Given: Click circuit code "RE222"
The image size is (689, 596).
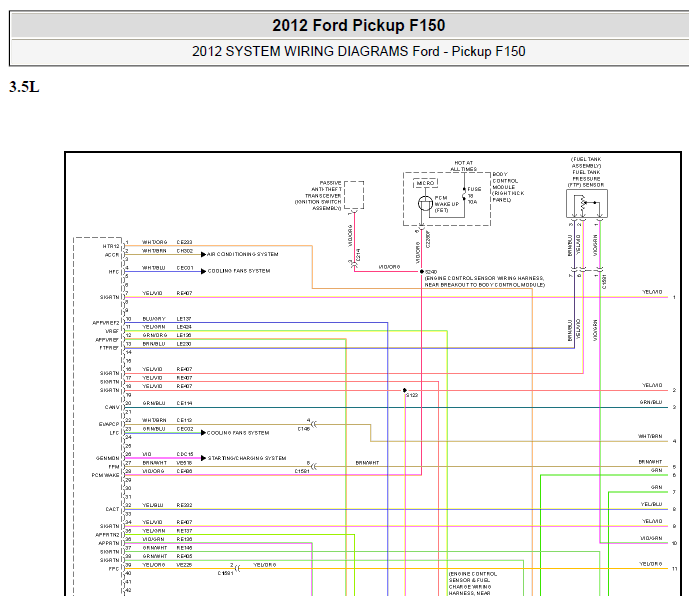Looking at the screenshot, I should [x=185, y=505].
